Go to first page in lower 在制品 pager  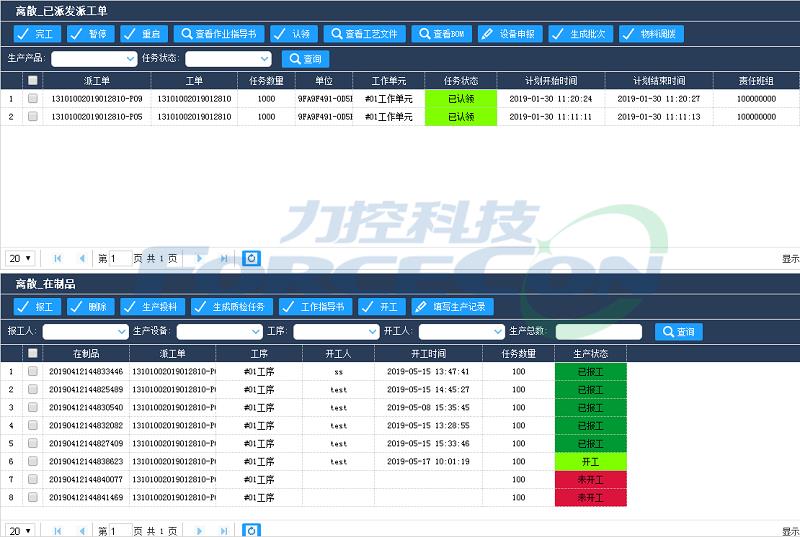pyautogui.click(x=58, y=531)
